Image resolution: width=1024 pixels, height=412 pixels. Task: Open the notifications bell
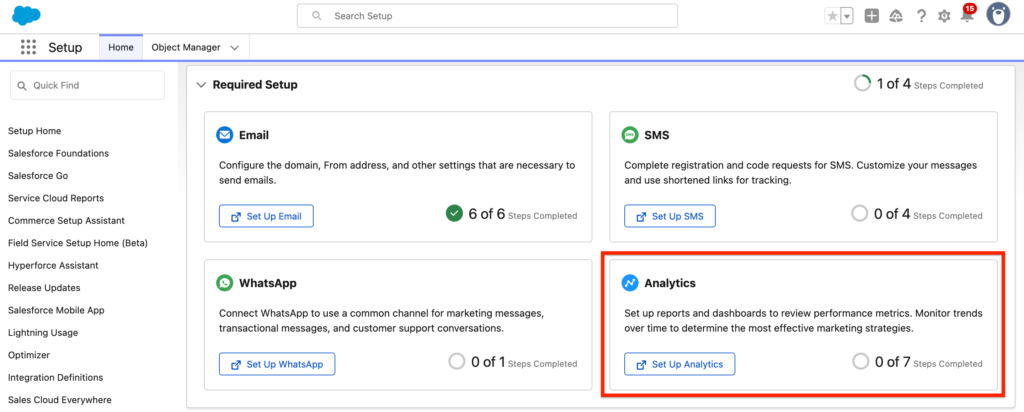[x=966, y=17]
